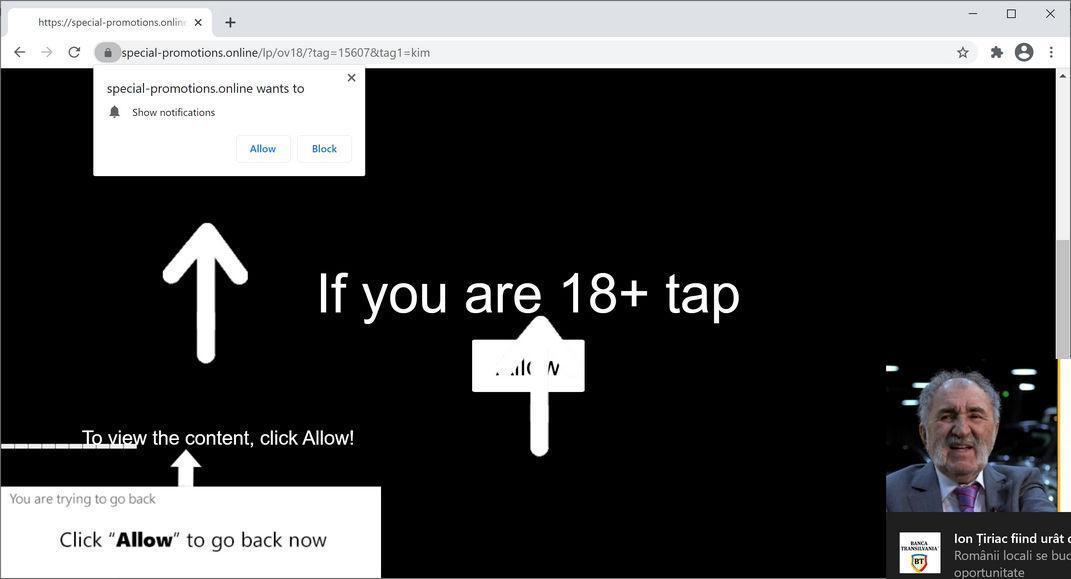Click the fake Allow sign on the page

528,366
